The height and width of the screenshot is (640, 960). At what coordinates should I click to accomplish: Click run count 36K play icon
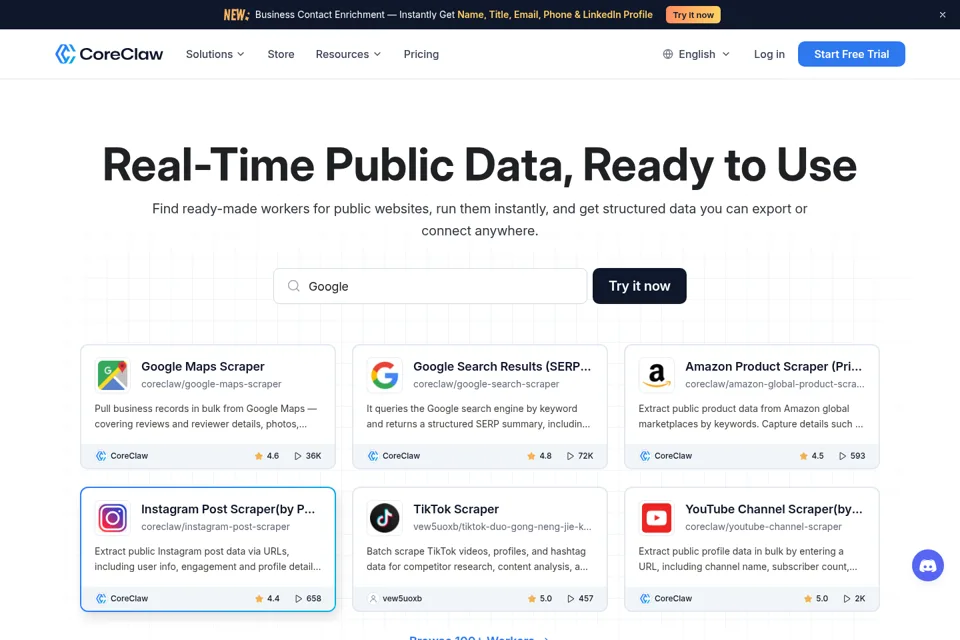coord(298,456)
